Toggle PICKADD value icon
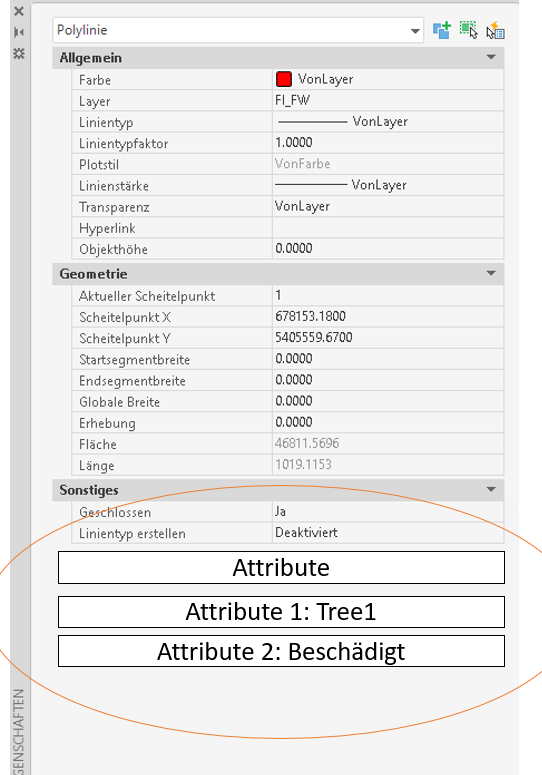542x775 pixels. (441, 31)
